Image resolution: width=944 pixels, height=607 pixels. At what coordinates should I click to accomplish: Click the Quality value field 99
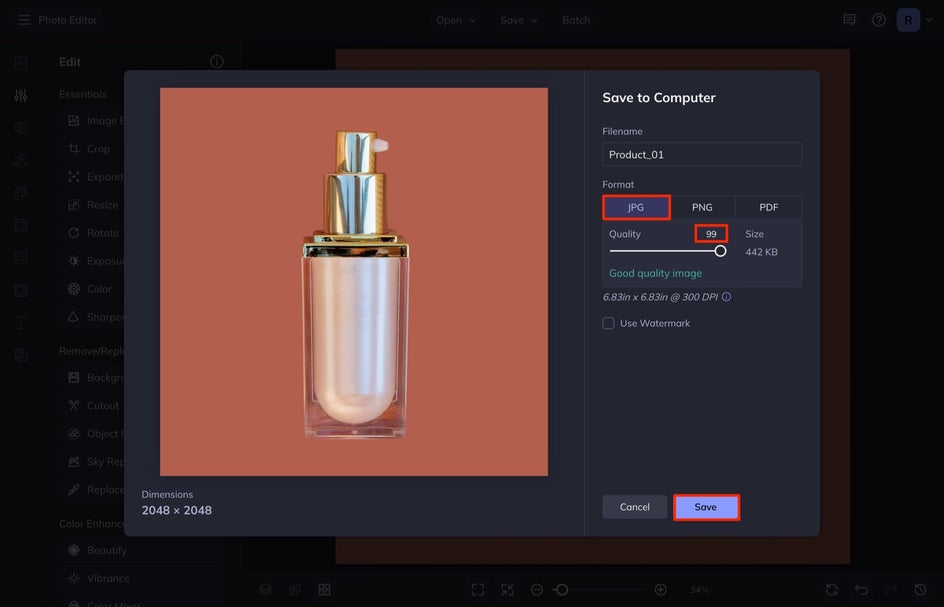click(x=711, y=234)
